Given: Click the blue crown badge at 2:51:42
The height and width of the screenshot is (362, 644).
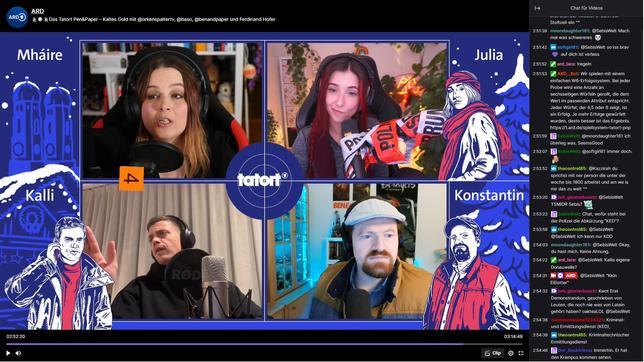Looking at the screenshot, I should [x=553, y=47].
